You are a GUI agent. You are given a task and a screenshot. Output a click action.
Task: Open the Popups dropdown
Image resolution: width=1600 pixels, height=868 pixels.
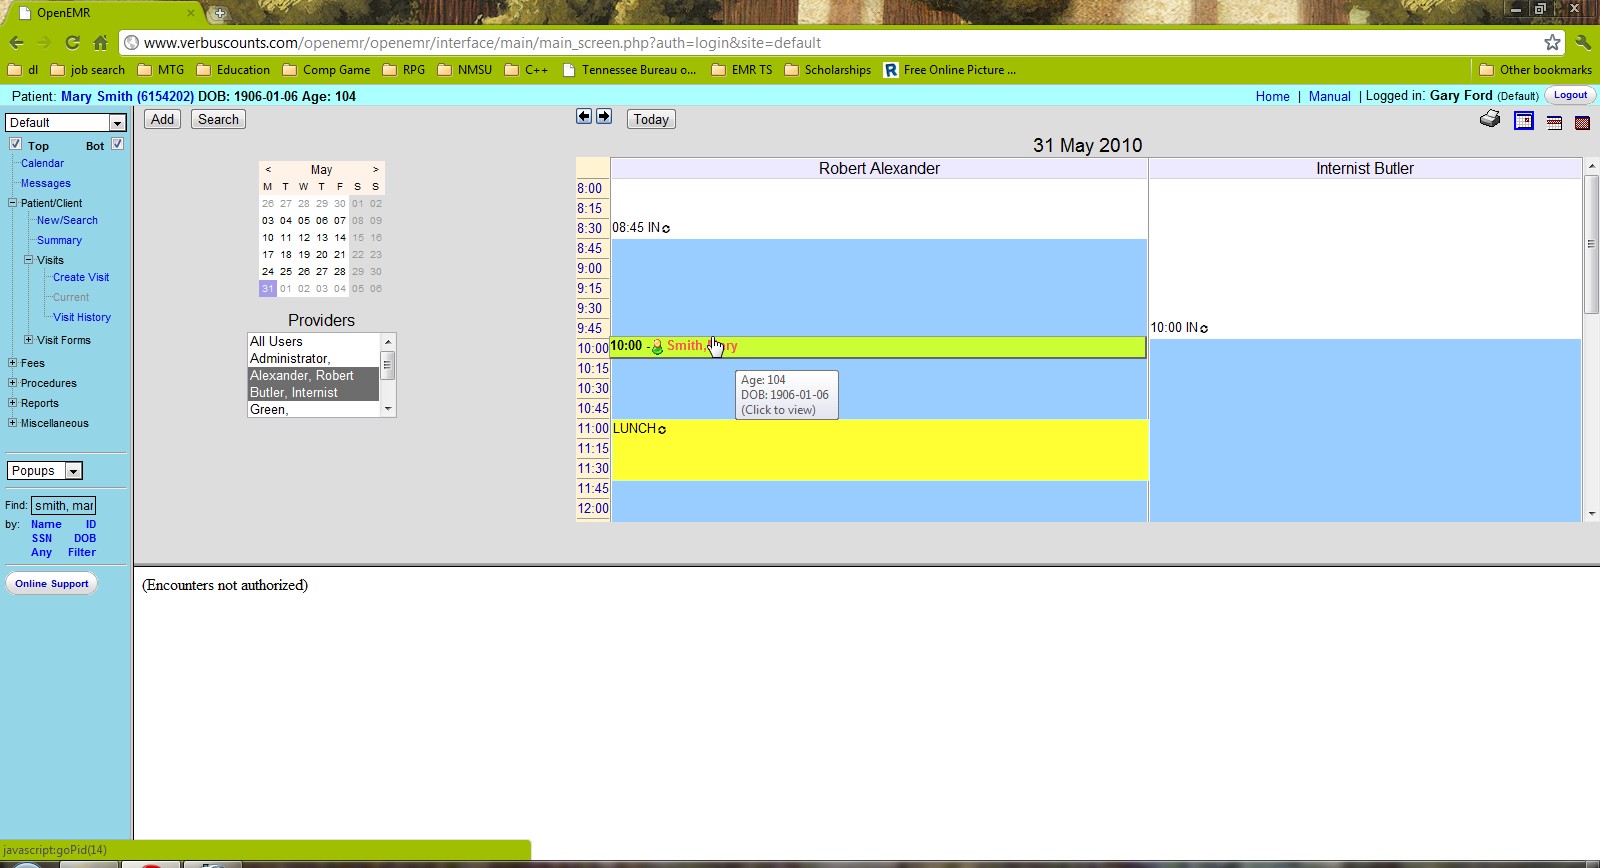pos(45,471)
